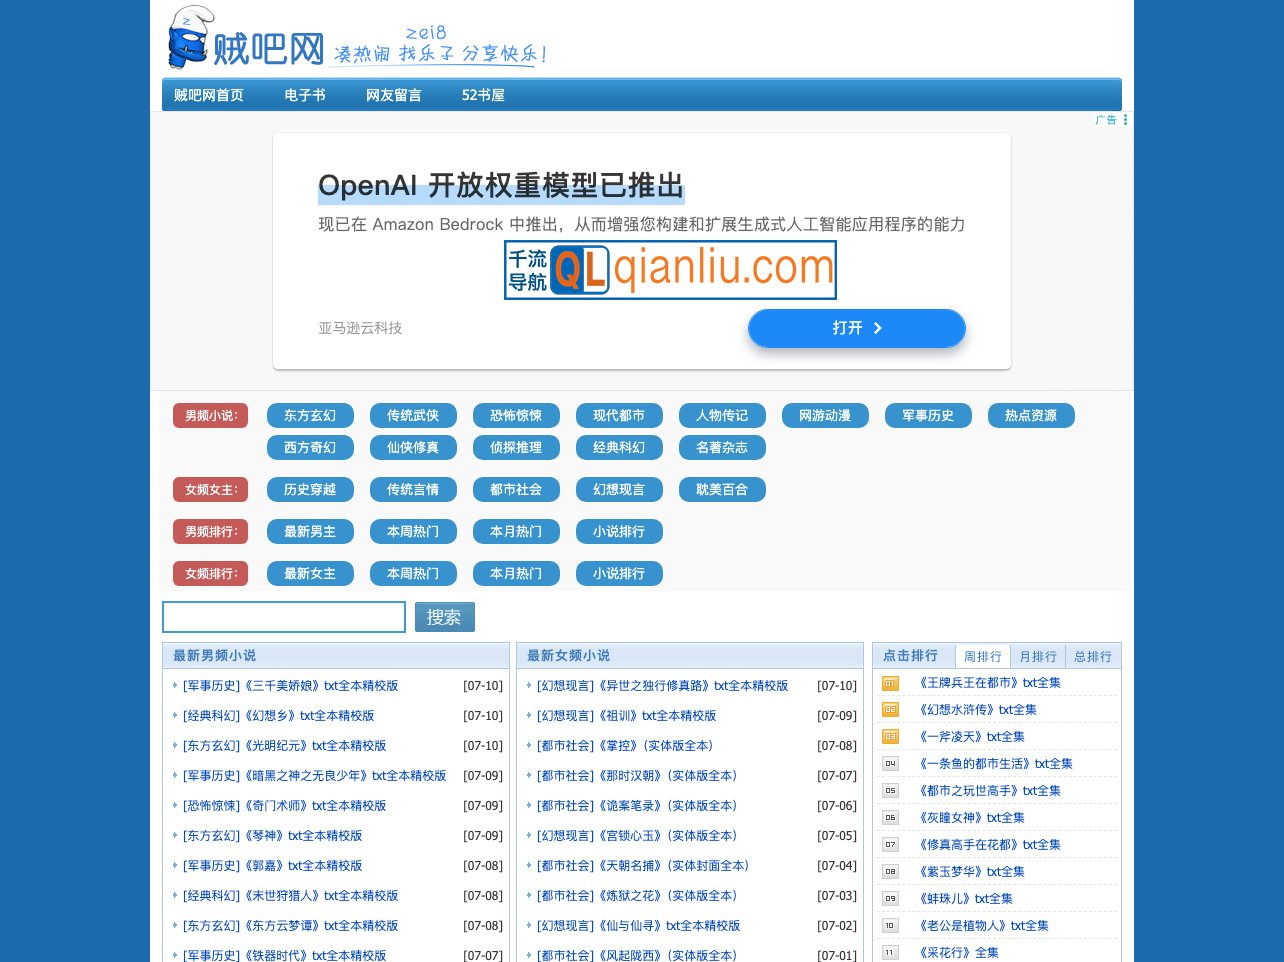Click inside the search input field
Image resolution: width=1284 pixels, height=962 pixels.
283,617
